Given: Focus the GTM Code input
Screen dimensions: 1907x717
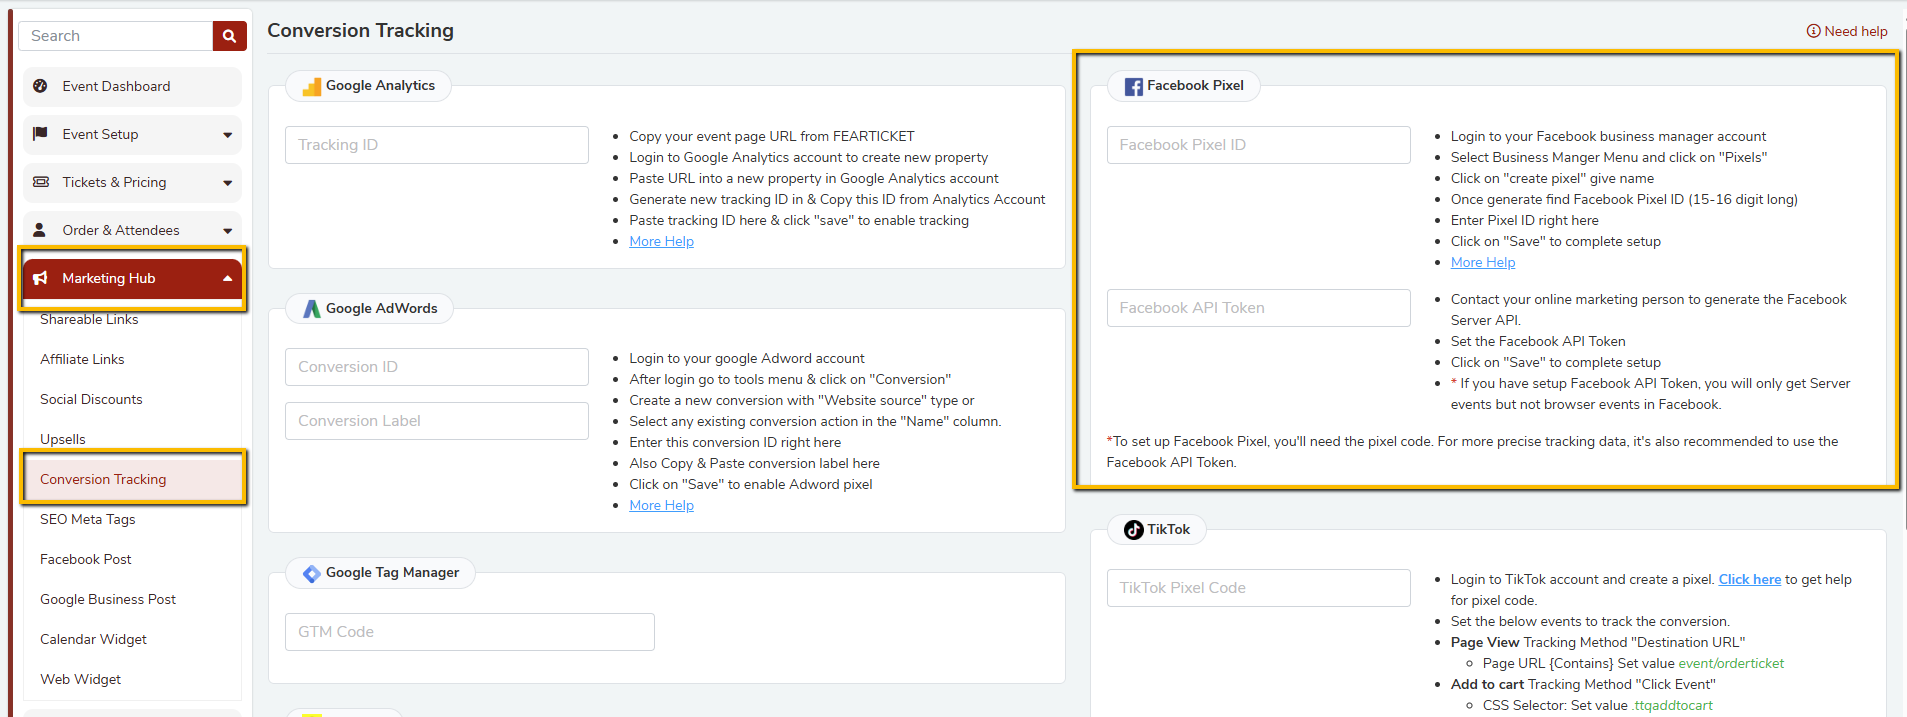Looking at the screenshot, I should point(470,632).
